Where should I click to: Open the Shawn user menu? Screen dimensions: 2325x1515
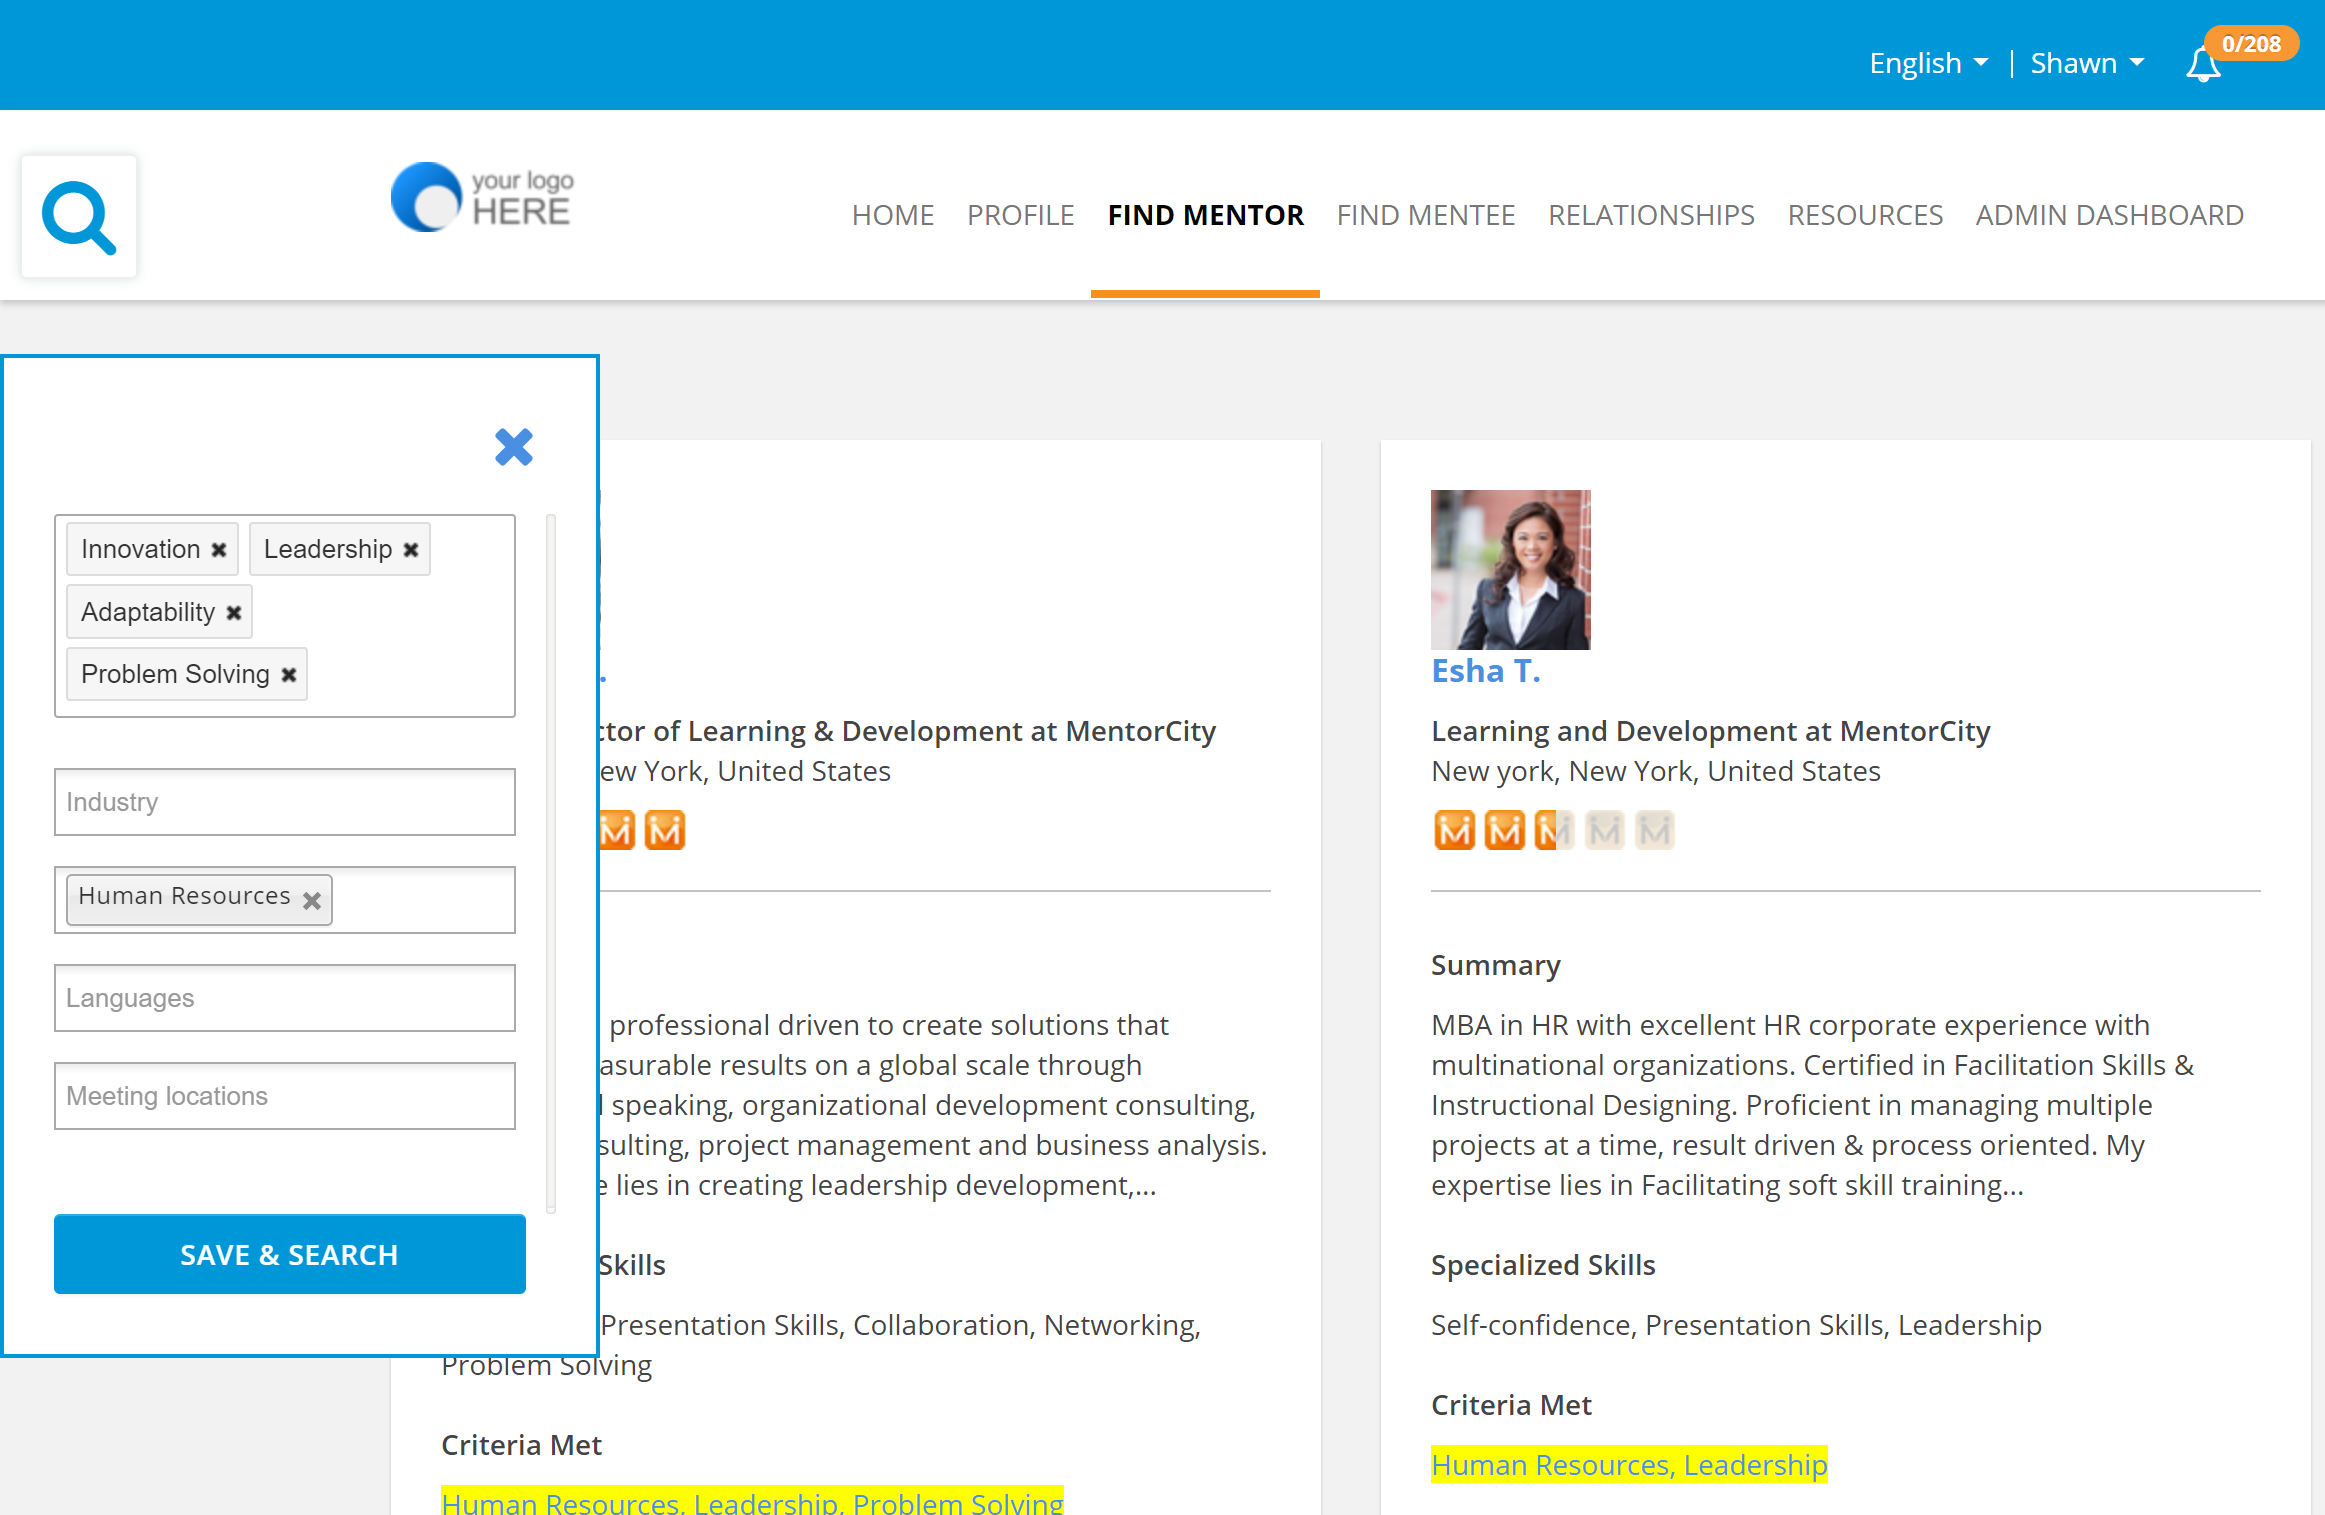pyautogui.click(x=2087, y=63)
